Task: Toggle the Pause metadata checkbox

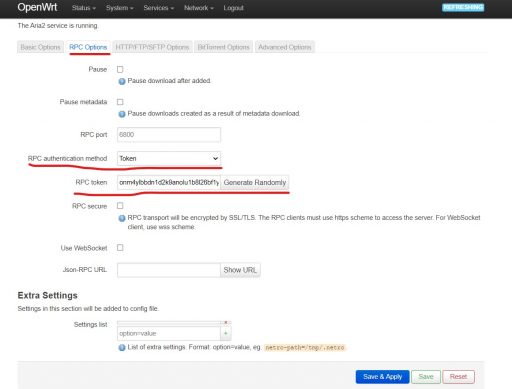Action: 120,102
